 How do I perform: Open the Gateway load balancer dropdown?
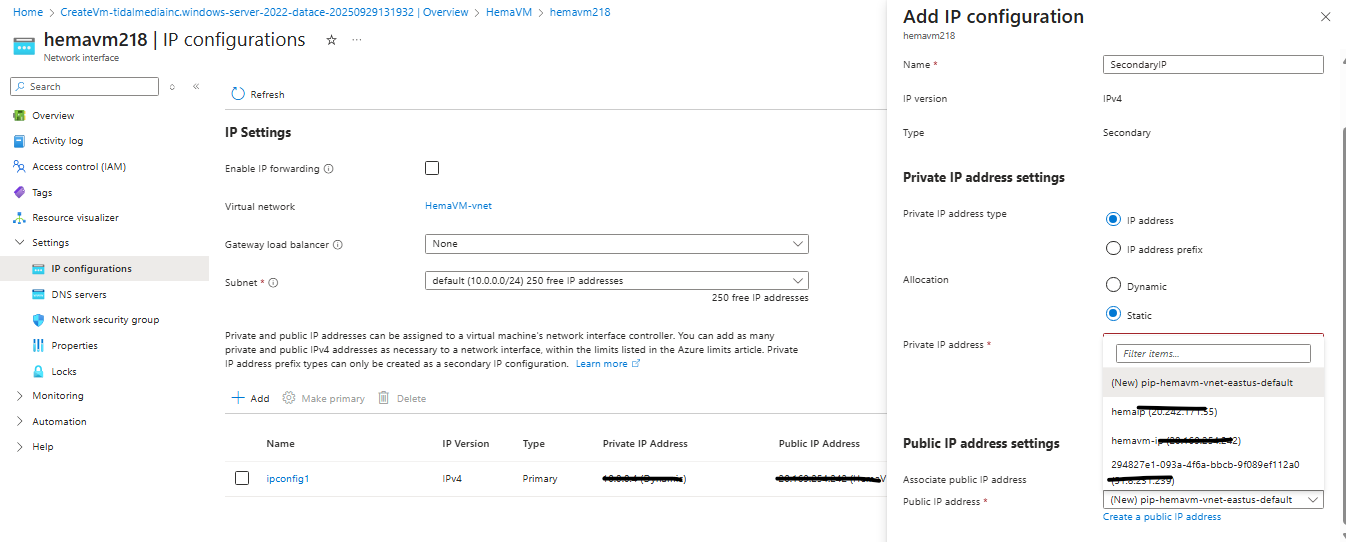[x=617, y=244]
